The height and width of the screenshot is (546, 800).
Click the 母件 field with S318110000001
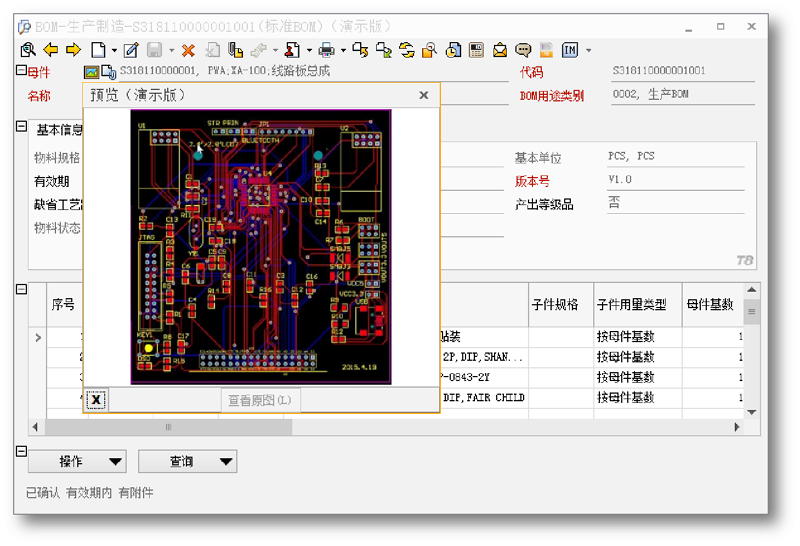pyautogui.click(x=314, y=71)
